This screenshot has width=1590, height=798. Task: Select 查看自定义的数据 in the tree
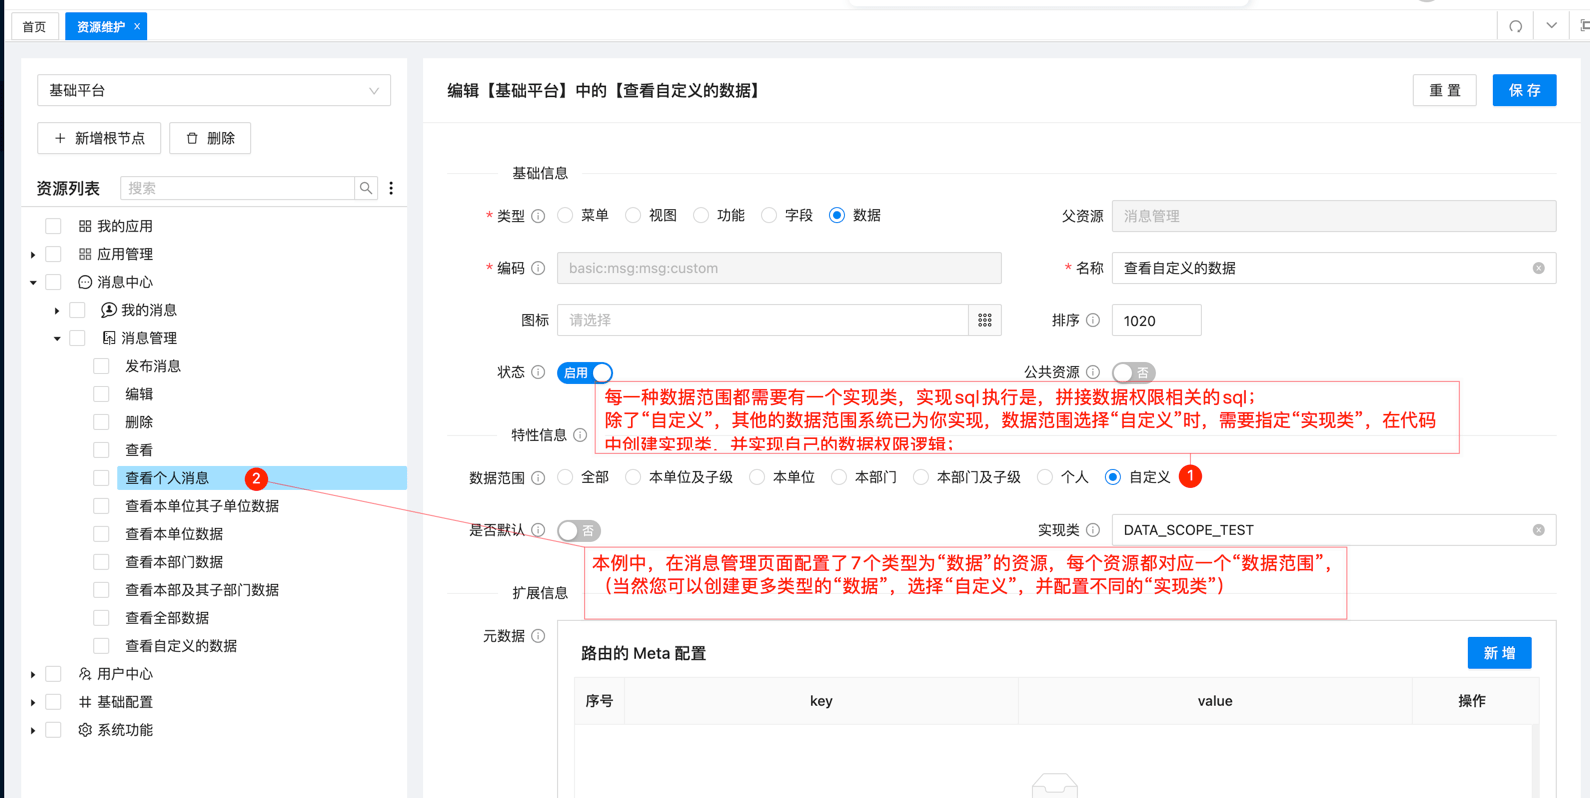(x=181, y=646)
